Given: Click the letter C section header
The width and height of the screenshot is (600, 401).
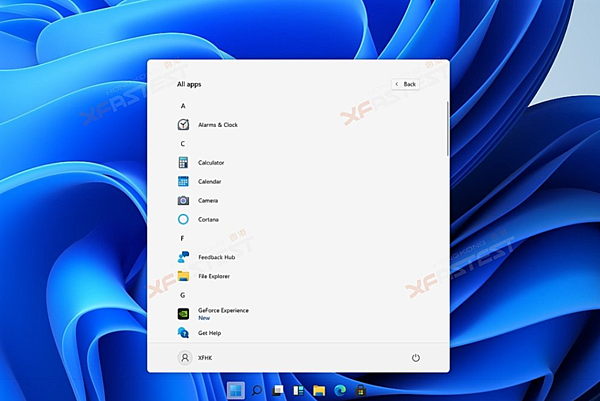Looking at the screenshot, I should 183,144.
